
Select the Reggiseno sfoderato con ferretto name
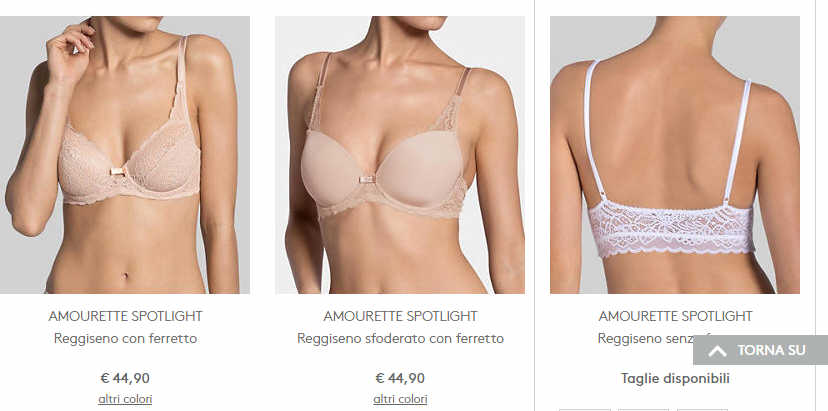[400, 339]
